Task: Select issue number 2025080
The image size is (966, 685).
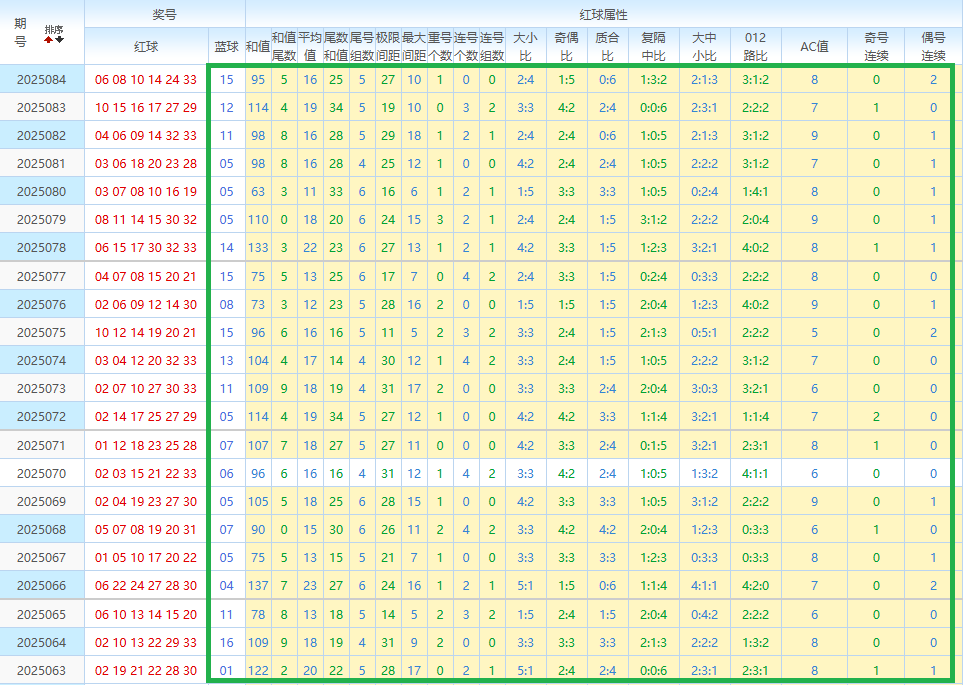Action: click(x=41, y=192)
